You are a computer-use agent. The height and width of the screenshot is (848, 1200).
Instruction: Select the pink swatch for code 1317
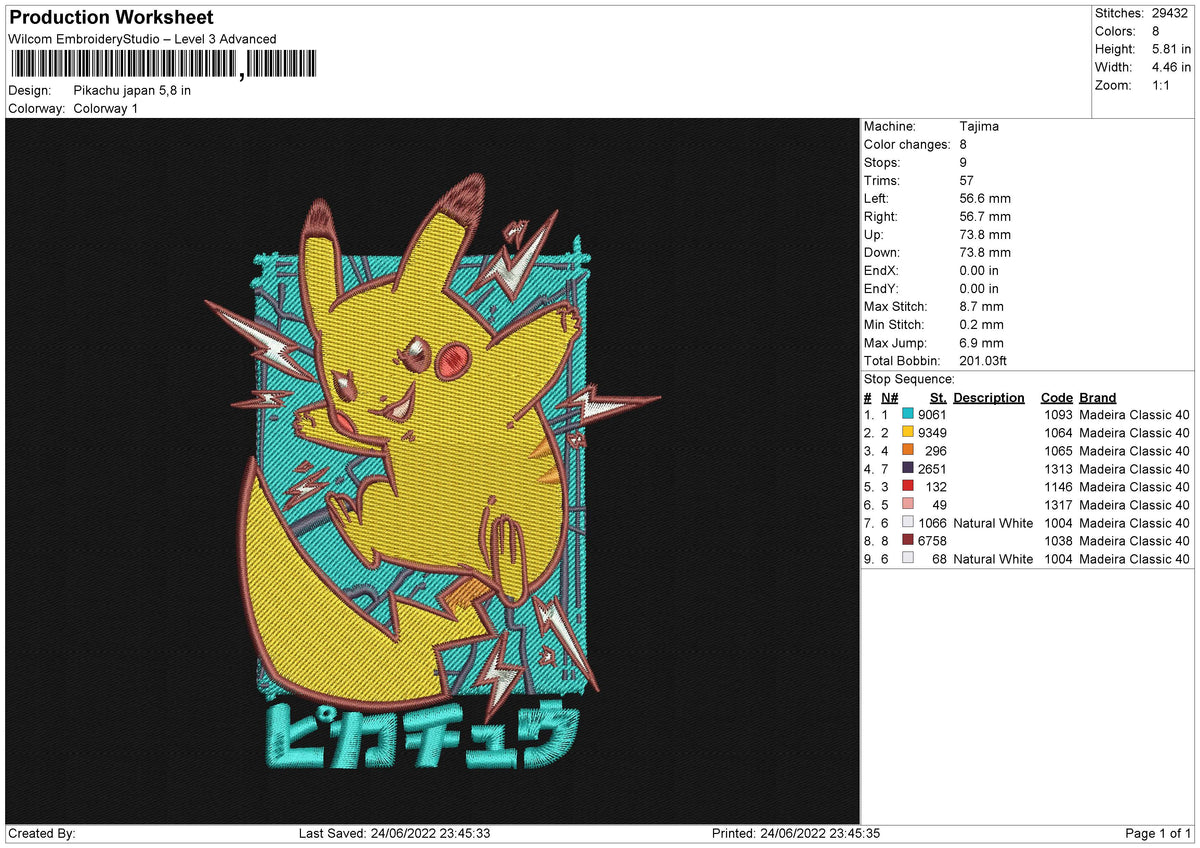[910, 504]
